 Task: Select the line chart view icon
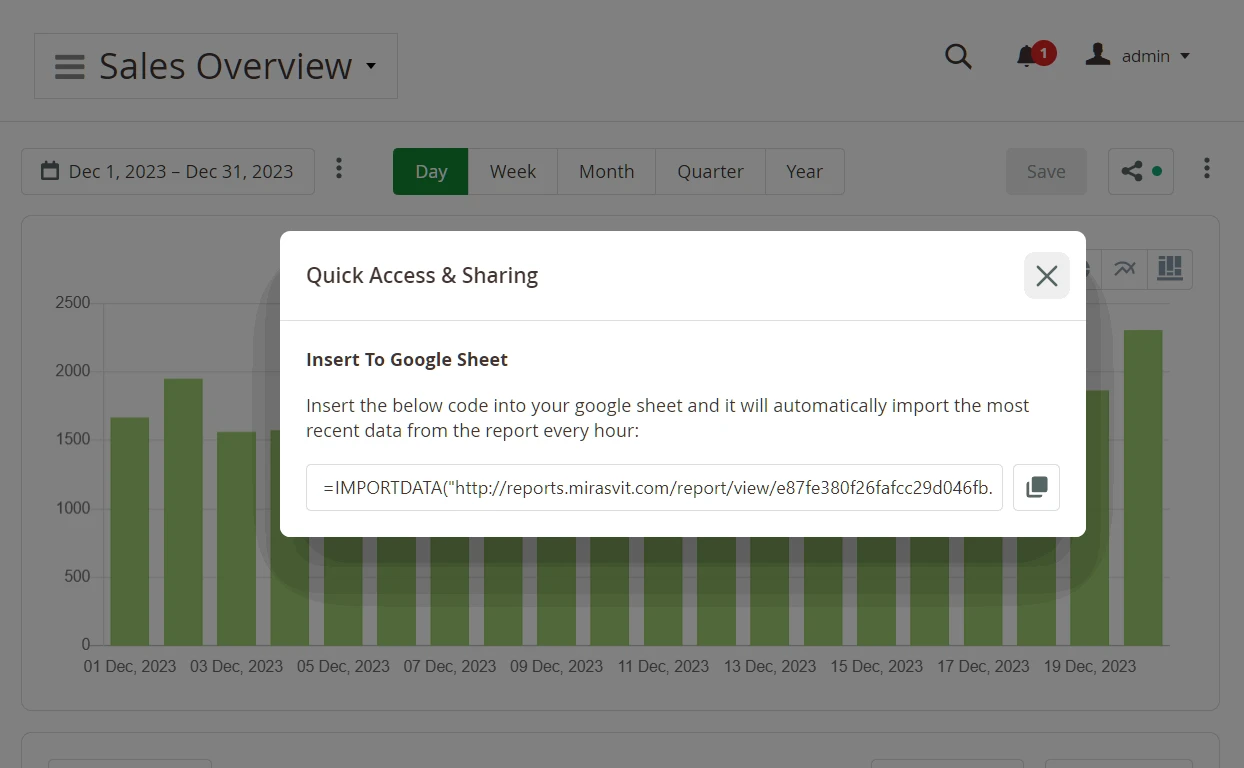click(x=1124, y=269)
